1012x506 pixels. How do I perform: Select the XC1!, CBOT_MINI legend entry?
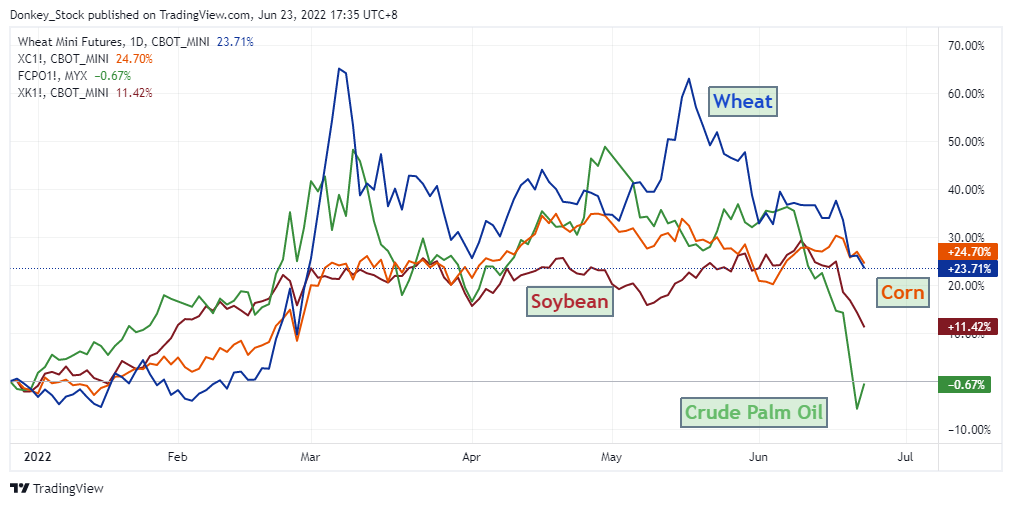(x=84, y=59)
